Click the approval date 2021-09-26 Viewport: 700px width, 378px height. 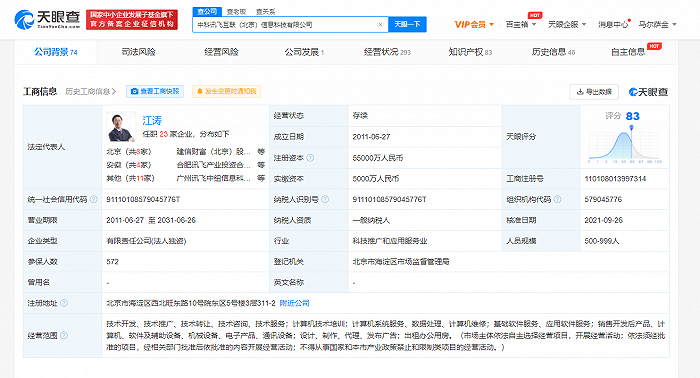click(x=604, y=220)
